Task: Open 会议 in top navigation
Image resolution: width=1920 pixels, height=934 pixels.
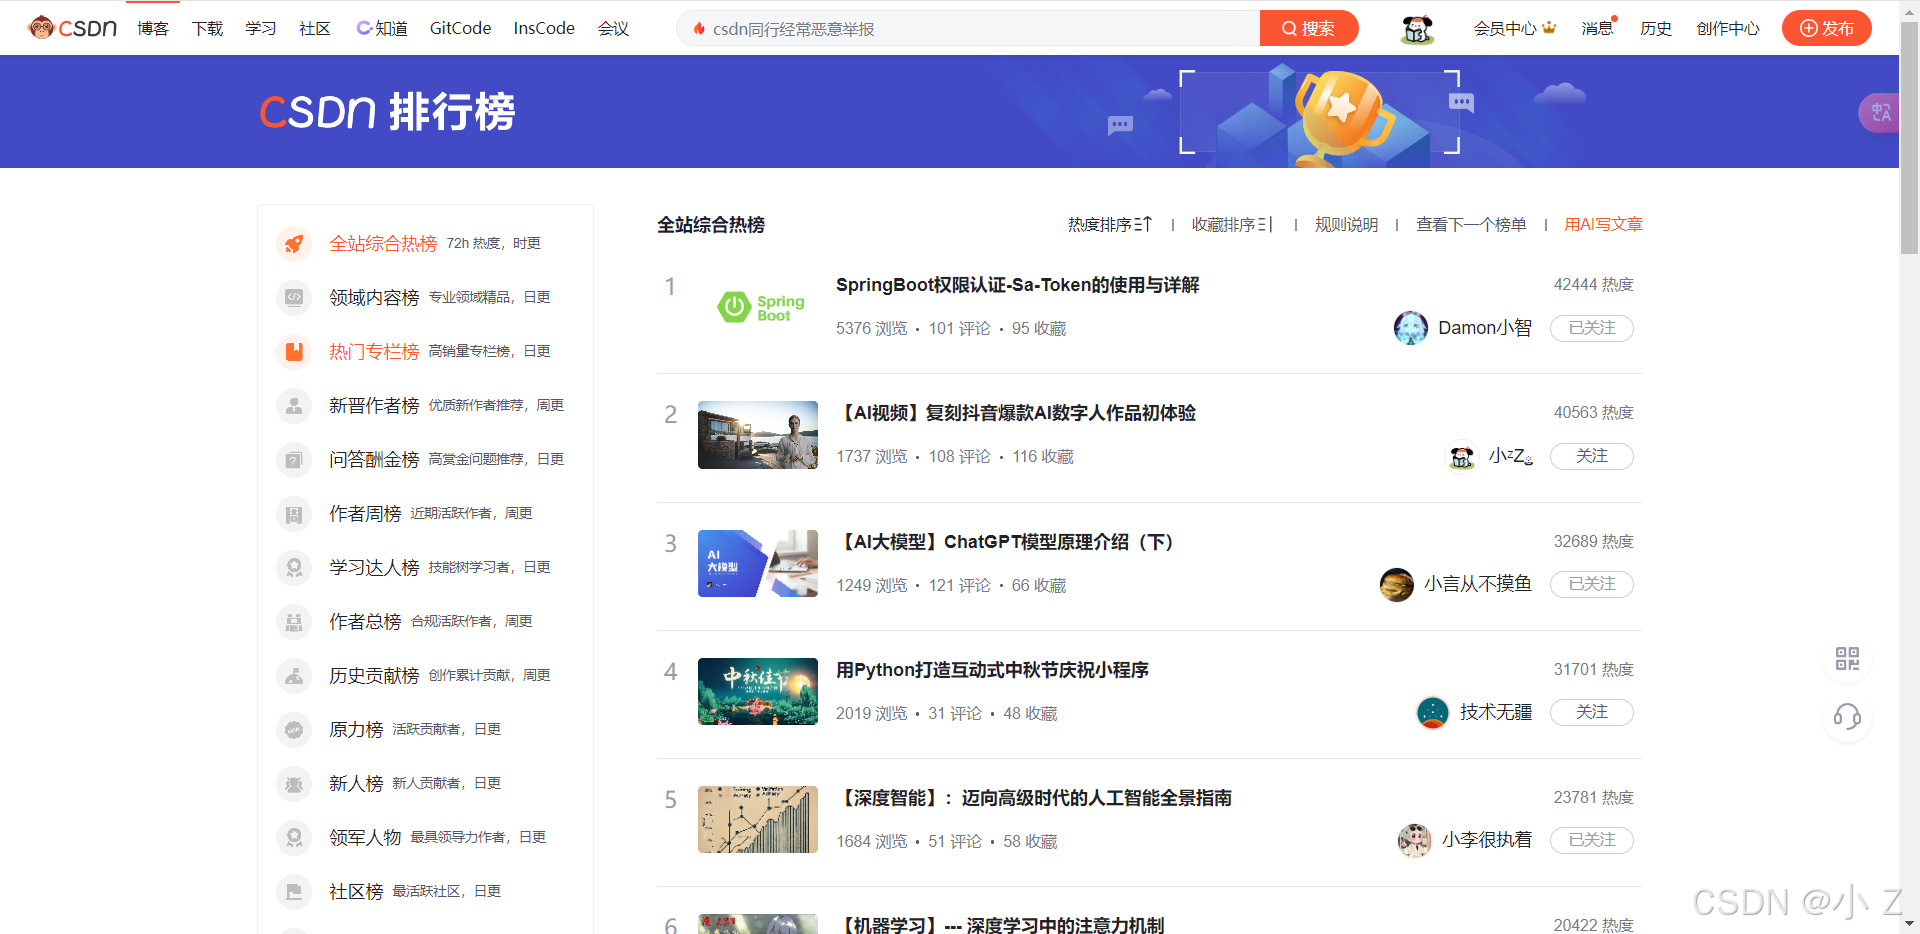Action: 613,28
